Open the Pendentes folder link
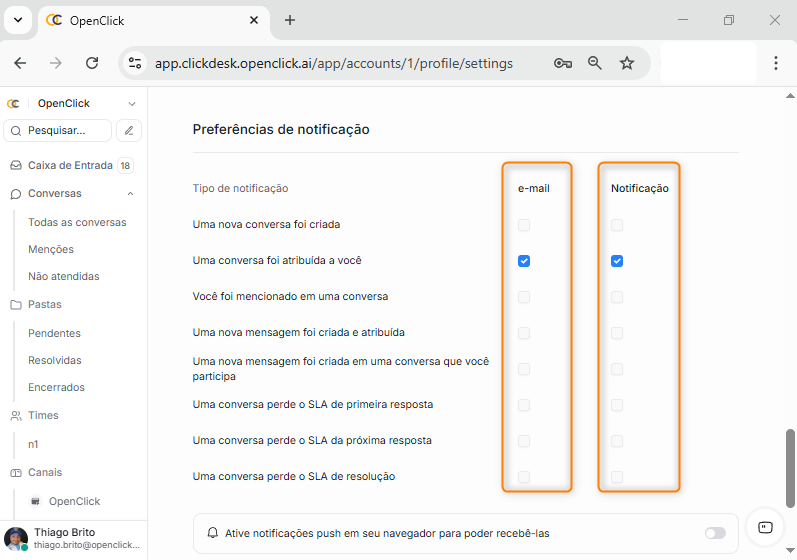This screenshot has width=797, height=560. coord(54,333)
